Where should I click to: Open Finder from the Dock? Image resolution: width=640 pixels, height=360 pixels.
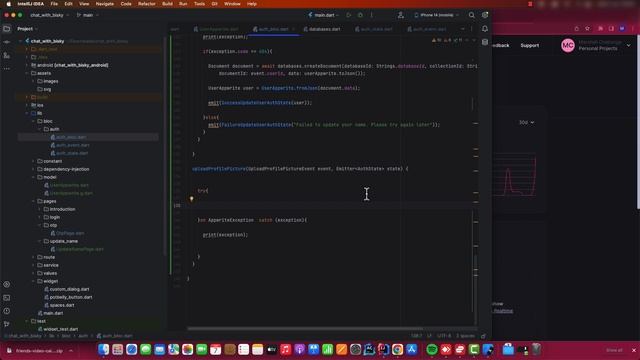click(x=104, y=349)
